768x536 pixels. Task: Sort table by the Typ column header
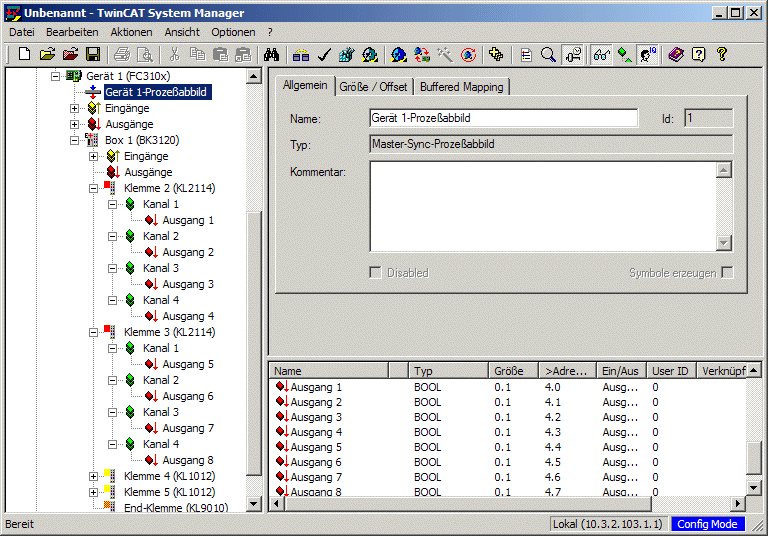click(448, 371)
